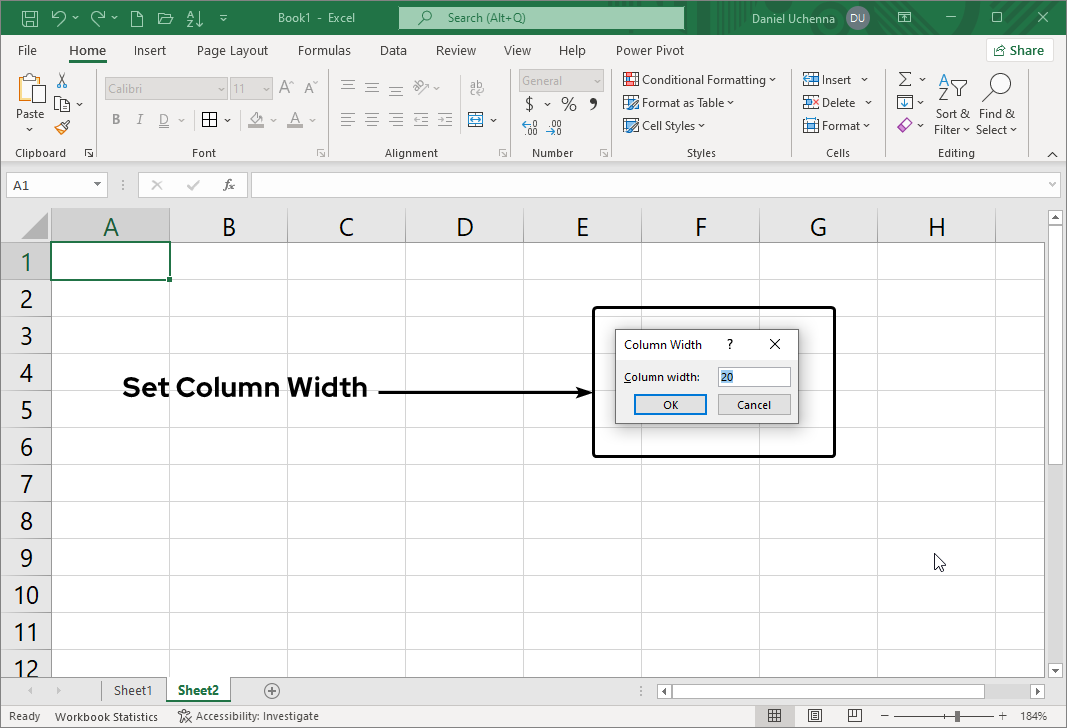Select the Sheet1 worksheet tab

click(134, 690)
